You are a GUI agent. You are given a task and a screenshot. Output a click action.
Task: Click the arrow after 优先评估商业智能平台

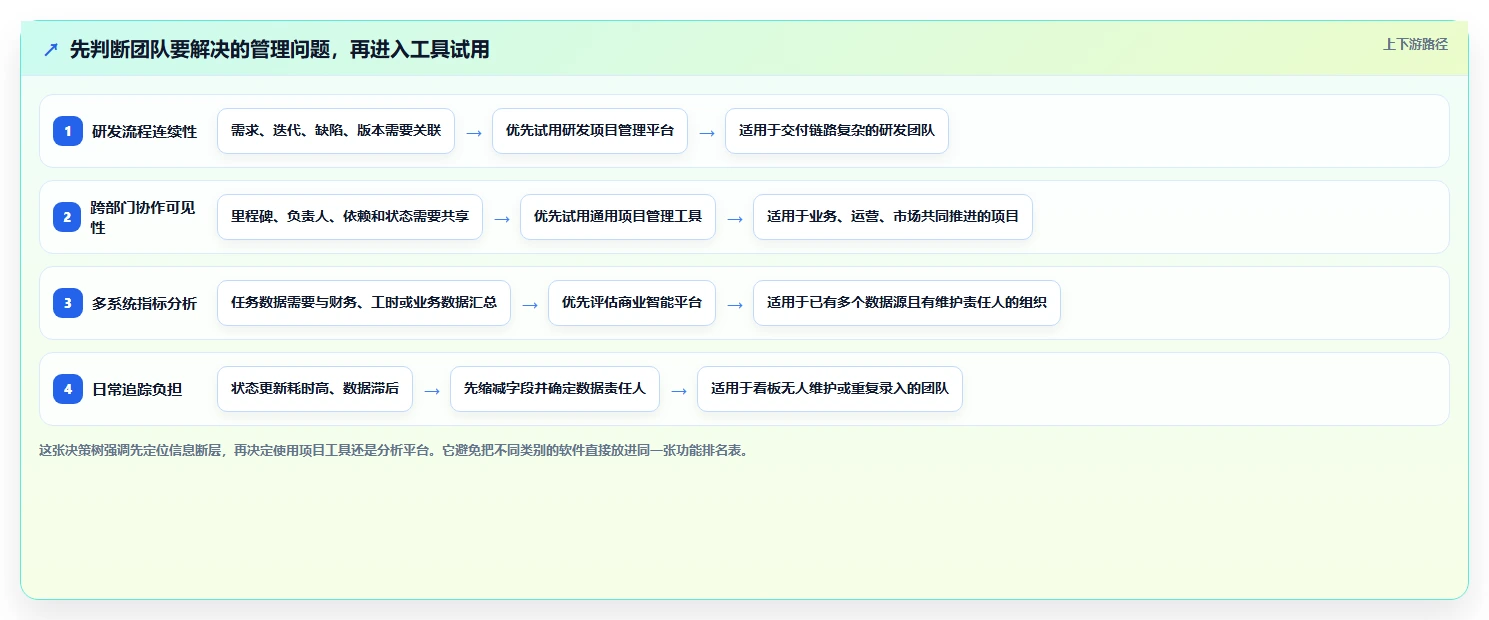tap(735, 304)
